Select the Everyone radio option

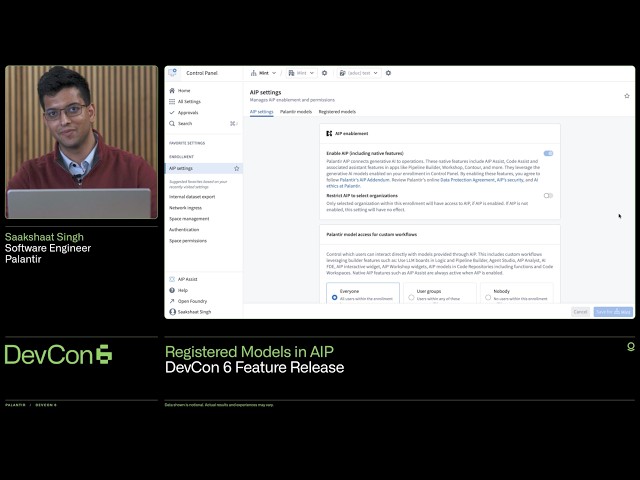(x=335, y=298)
